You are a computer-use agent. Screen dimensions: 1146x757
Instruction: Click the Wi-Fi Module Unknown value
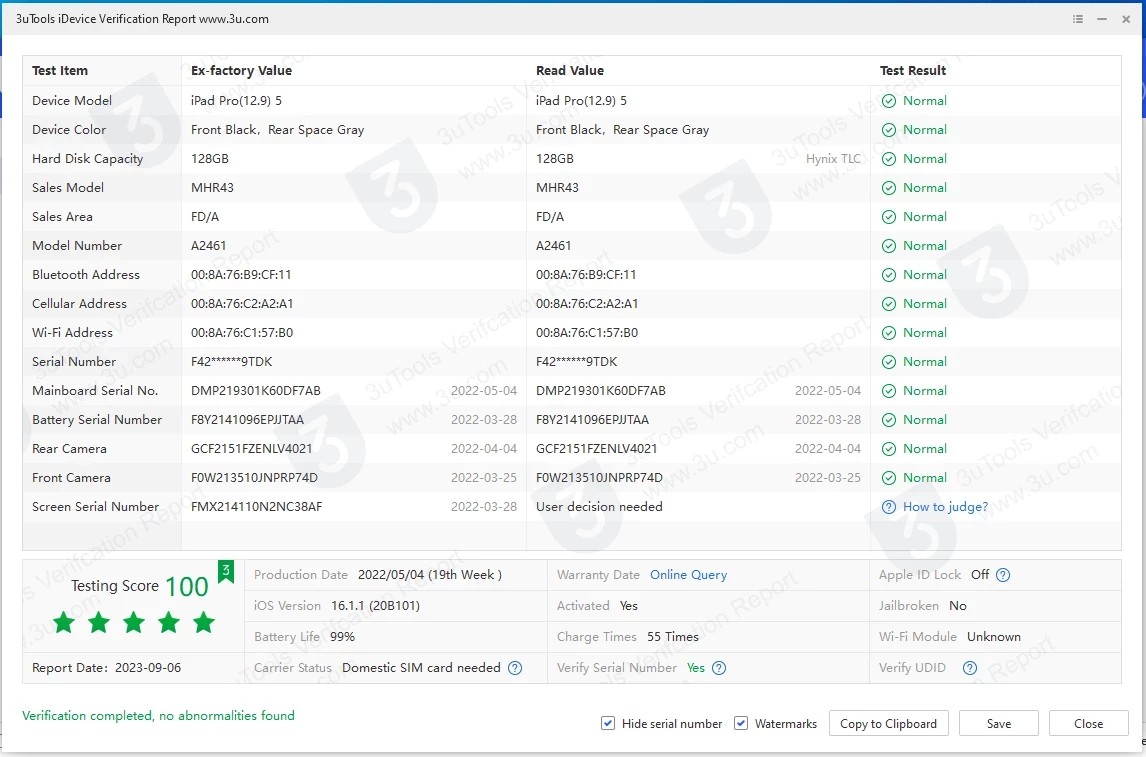[994, 637]
